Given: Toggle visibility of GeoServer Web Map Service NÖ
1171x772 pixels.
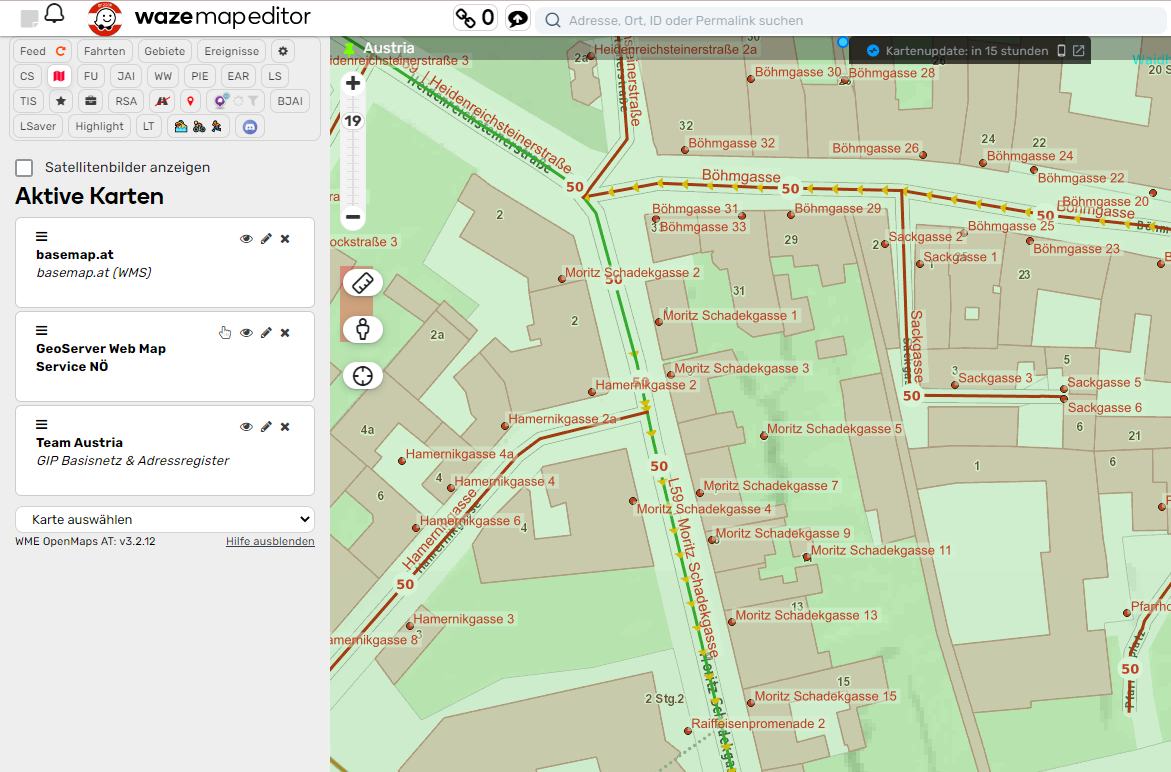Looking at the screenshot, I should [x=246, y=333].
